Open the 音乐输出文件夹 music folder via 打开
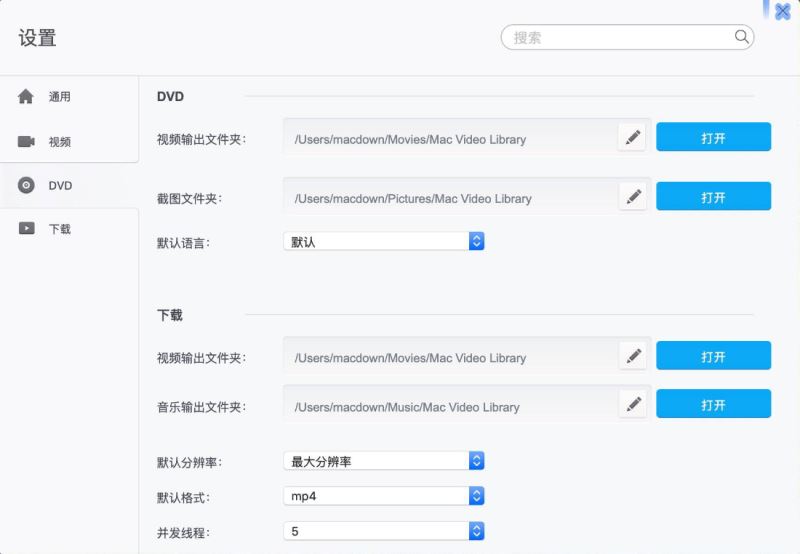 (713, 404)
